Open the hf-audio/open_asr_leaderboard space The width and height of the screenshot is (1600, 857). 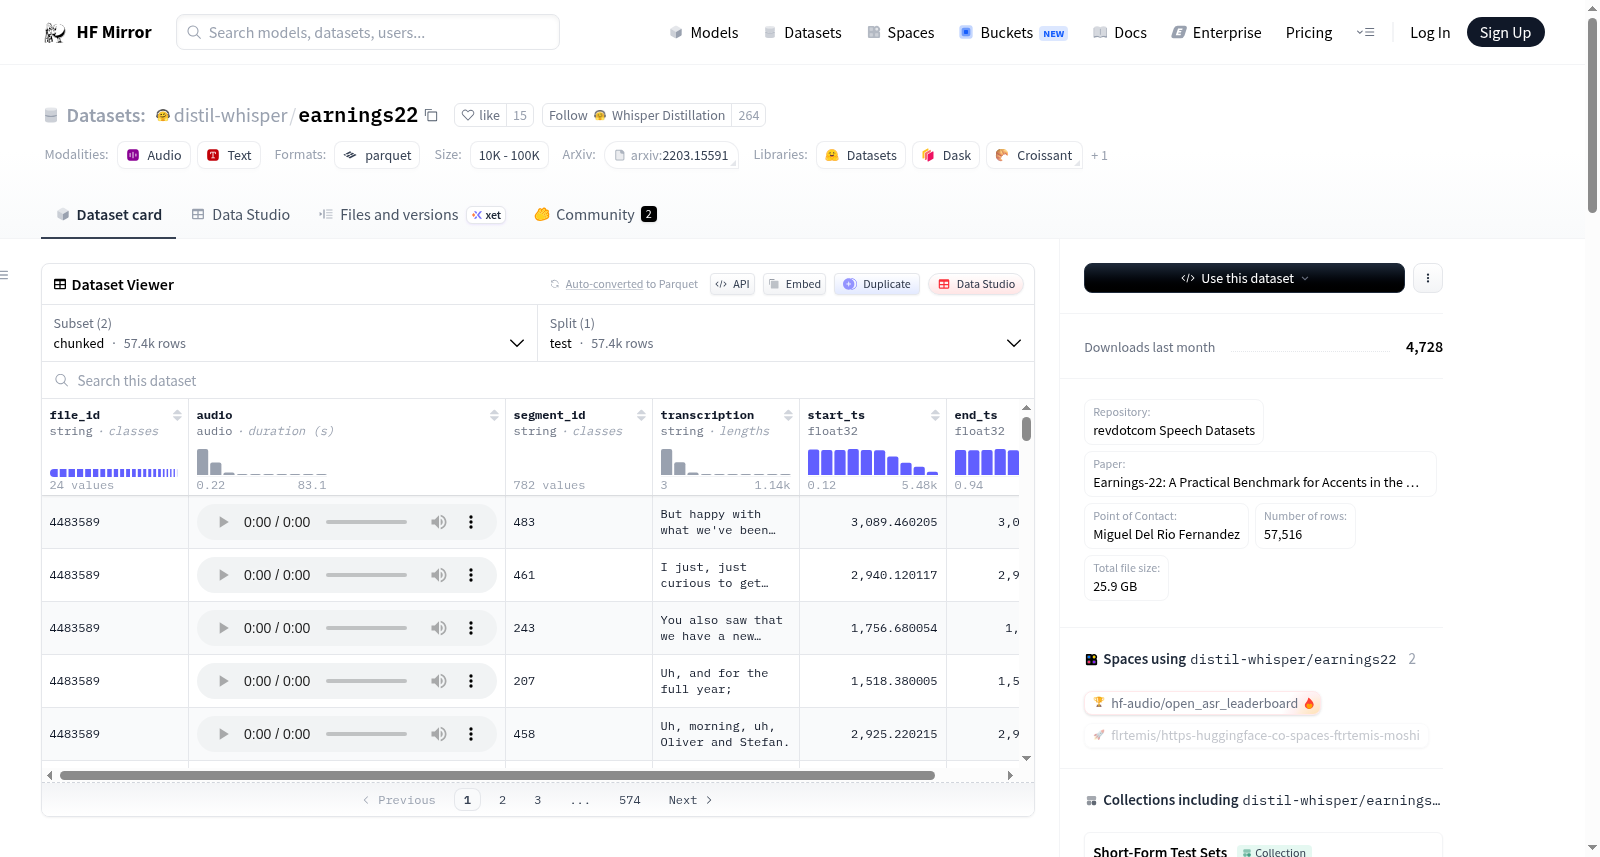[1203, 704]
